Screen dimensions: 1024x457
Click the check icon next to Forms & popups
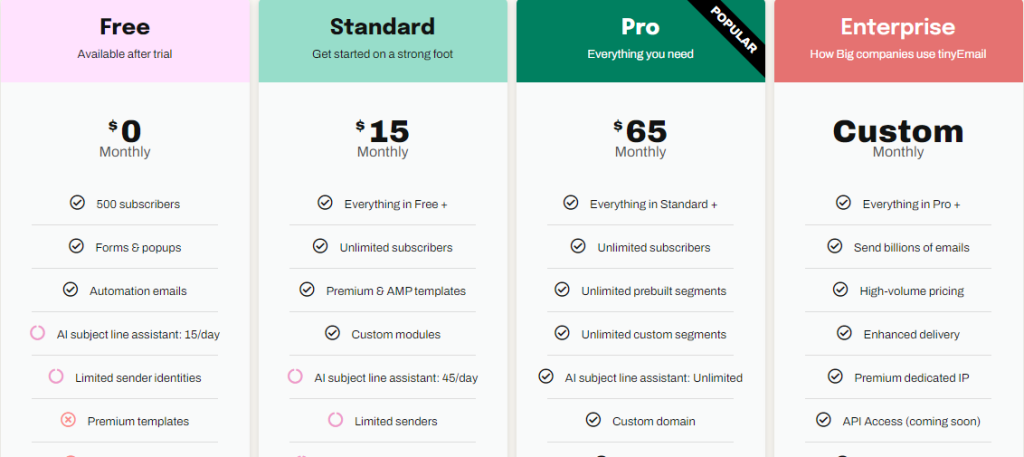(76, 246)
